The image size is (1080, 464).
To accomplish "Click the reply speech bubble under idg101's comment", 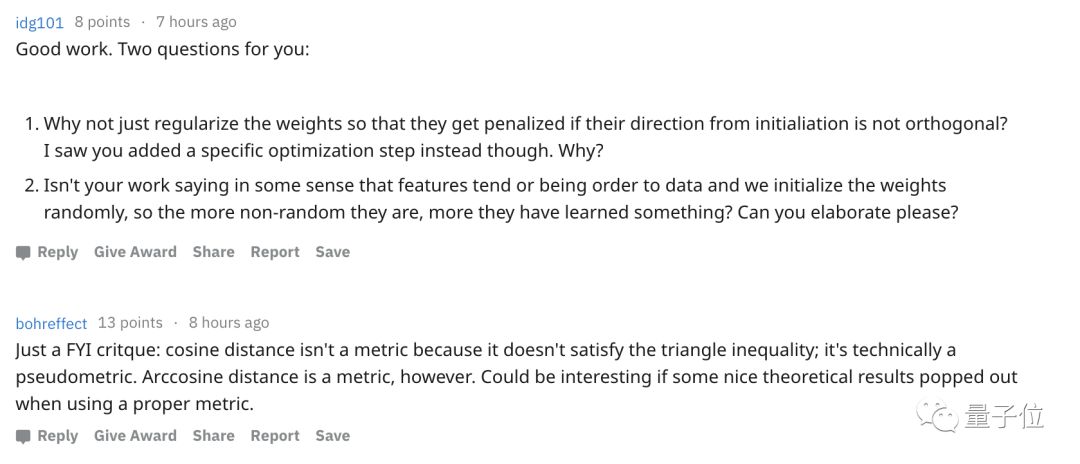I will pos(23,253).
